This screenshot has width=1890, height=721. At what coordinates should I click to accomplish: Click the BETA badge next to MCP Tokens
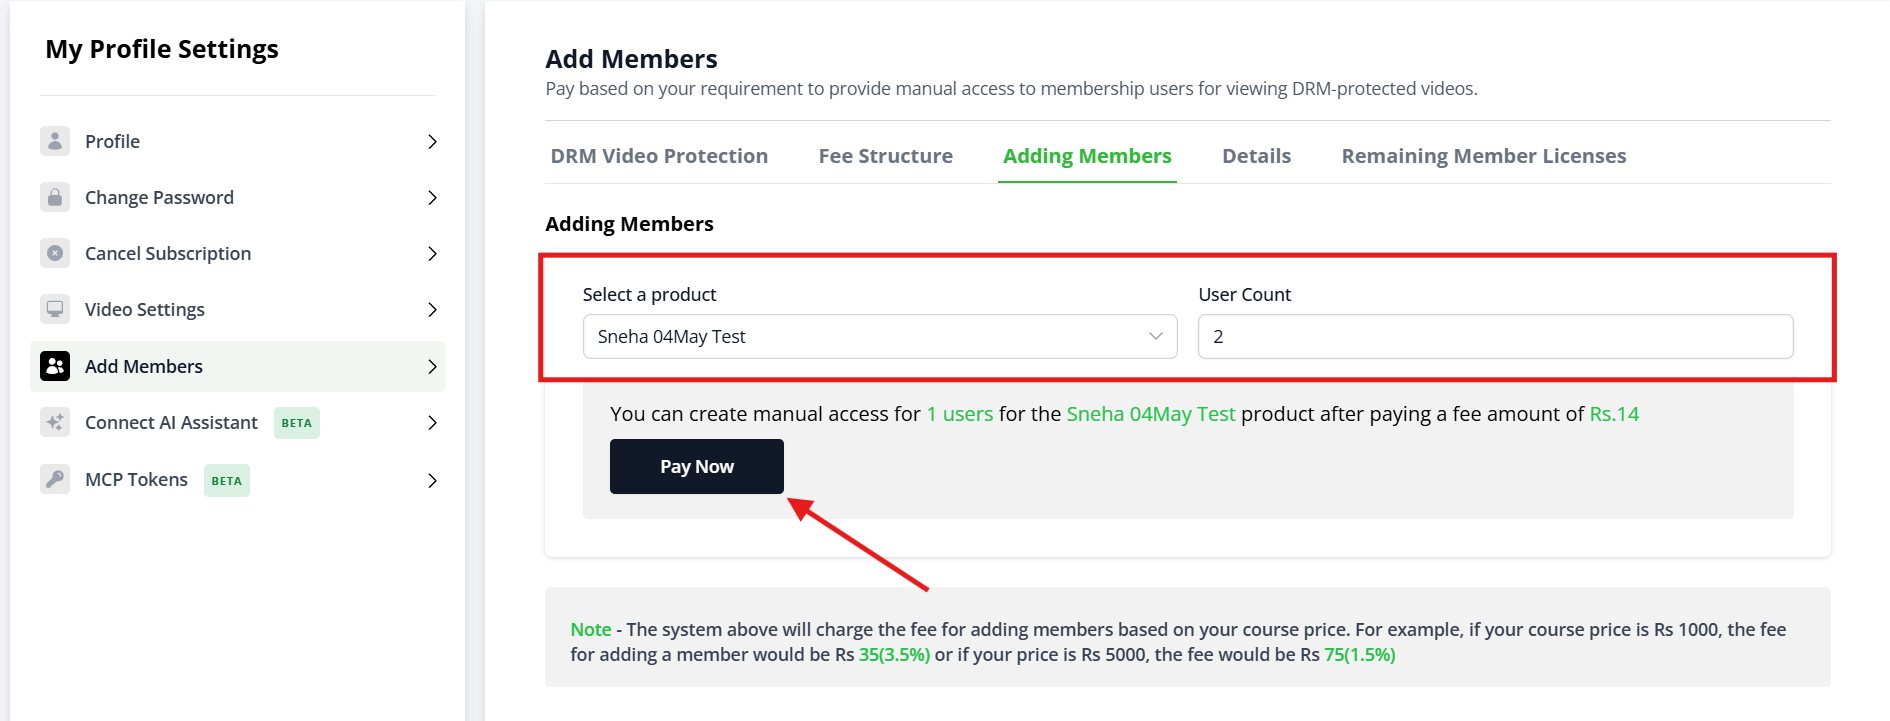227,481
